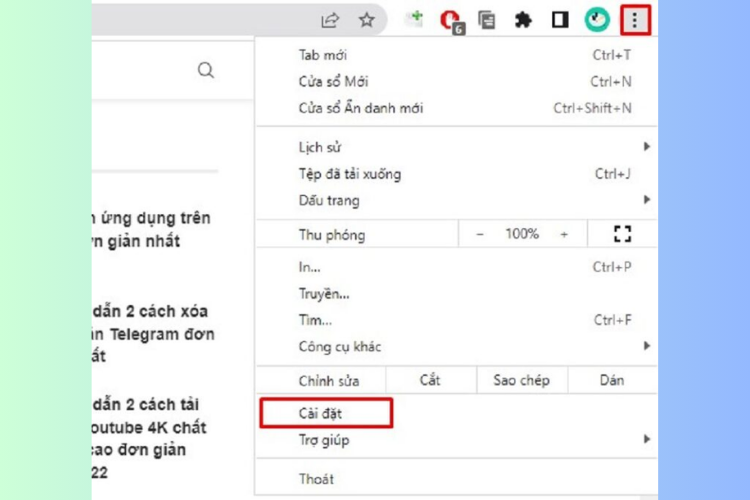Expand the Trợ giúp submenu
This screenshot has width=750, height=500.
[x=456, y=440]
